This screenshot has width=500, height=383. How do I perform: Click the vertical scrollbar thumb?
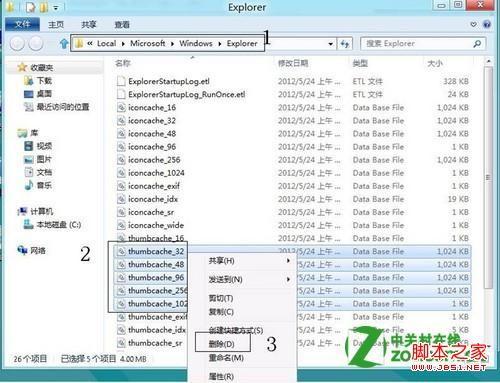488,177
